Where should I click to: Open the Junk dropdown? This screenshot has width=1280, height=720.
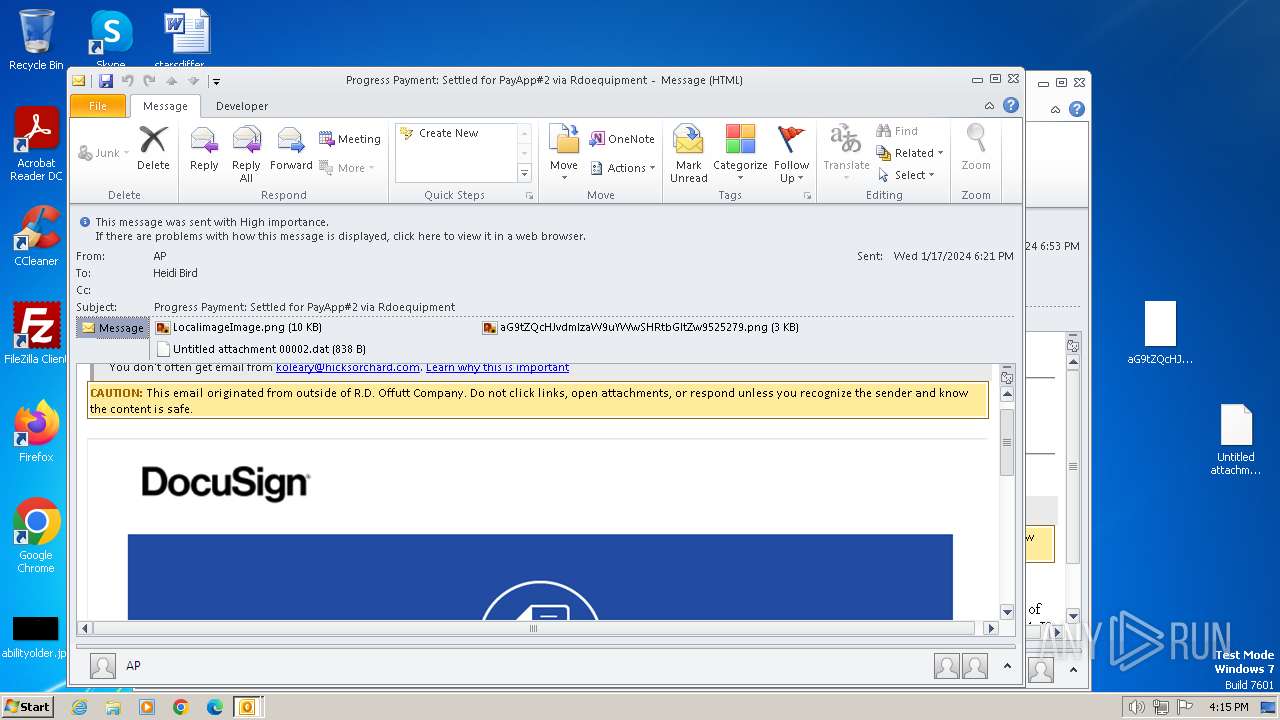pos(104,153)
